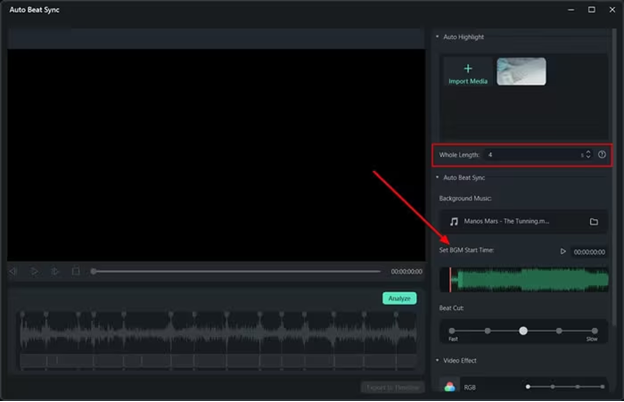Set Beat Cut to fourth stop

pyautogui.click(x=559, y=331)
